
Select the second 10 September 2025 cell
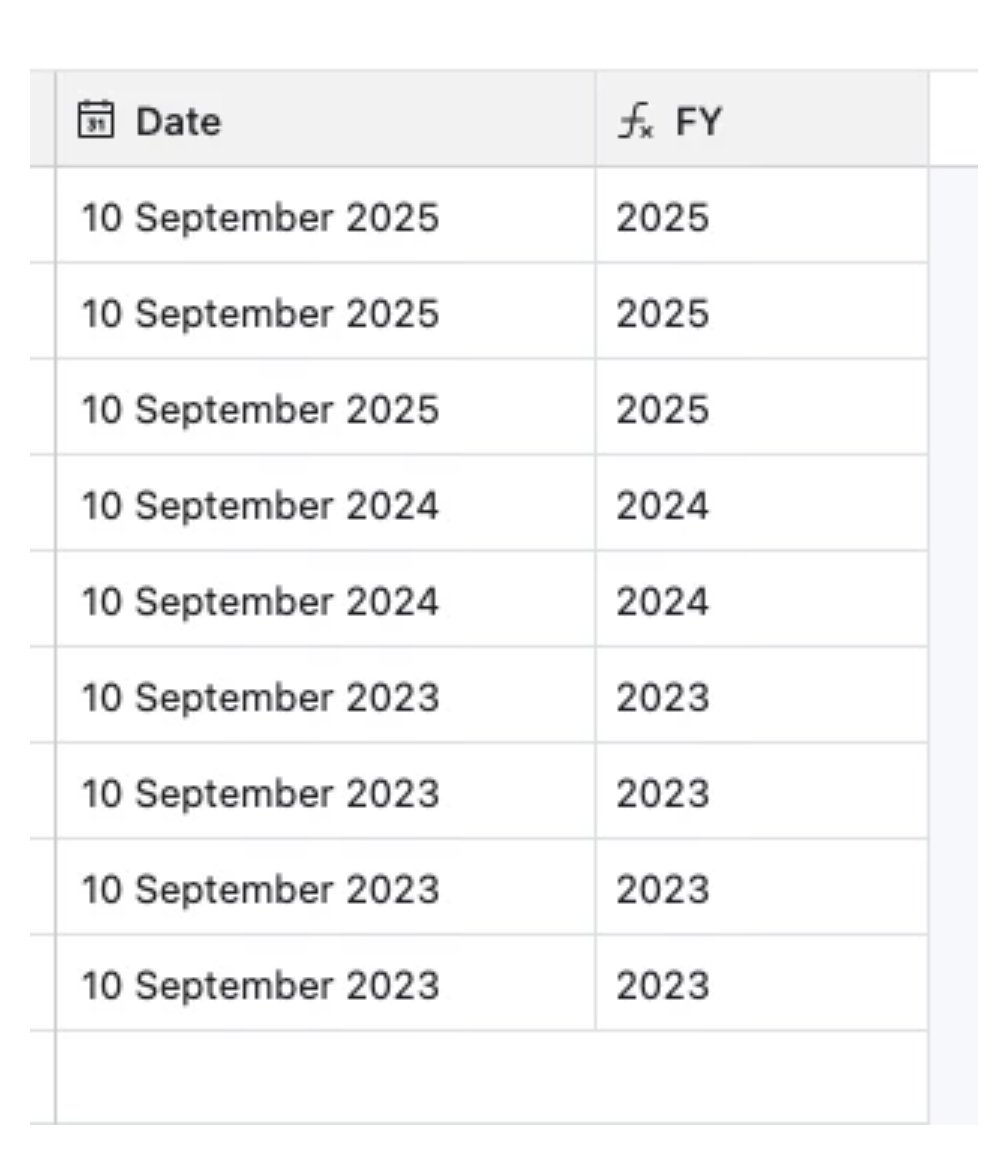260,313
